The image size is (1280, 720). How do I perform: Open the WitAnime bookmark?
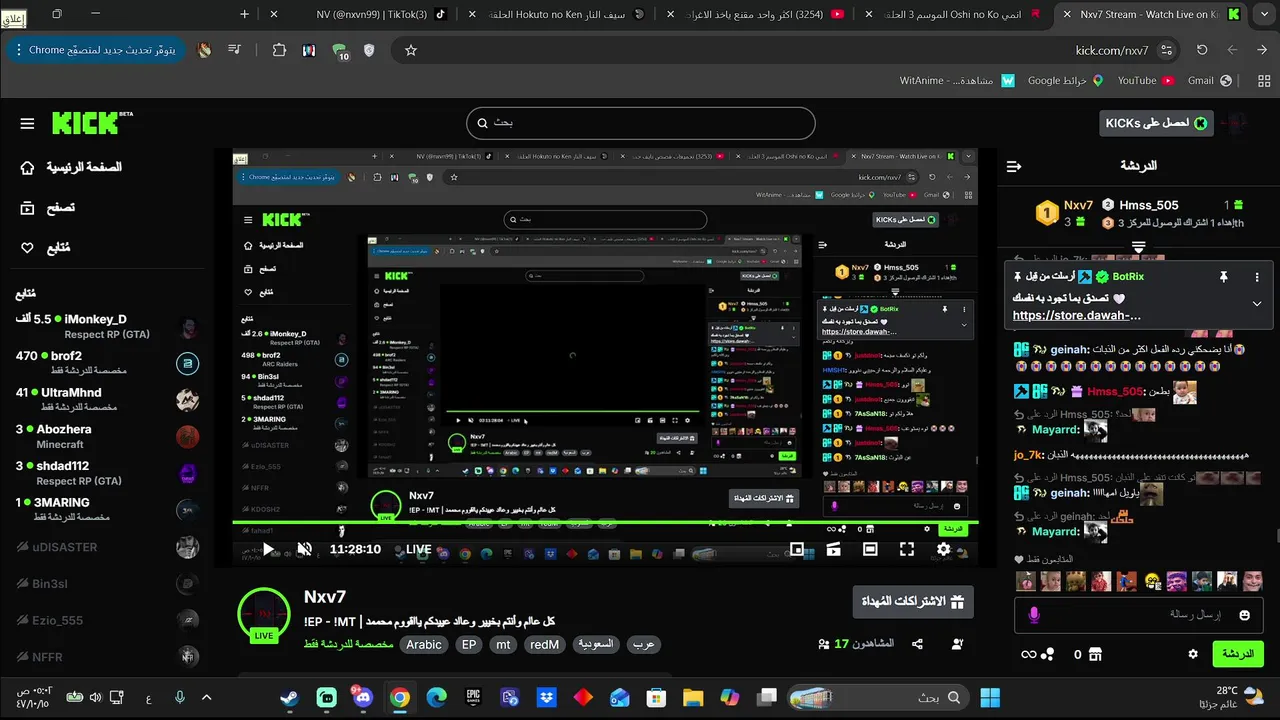click(956, 81)
